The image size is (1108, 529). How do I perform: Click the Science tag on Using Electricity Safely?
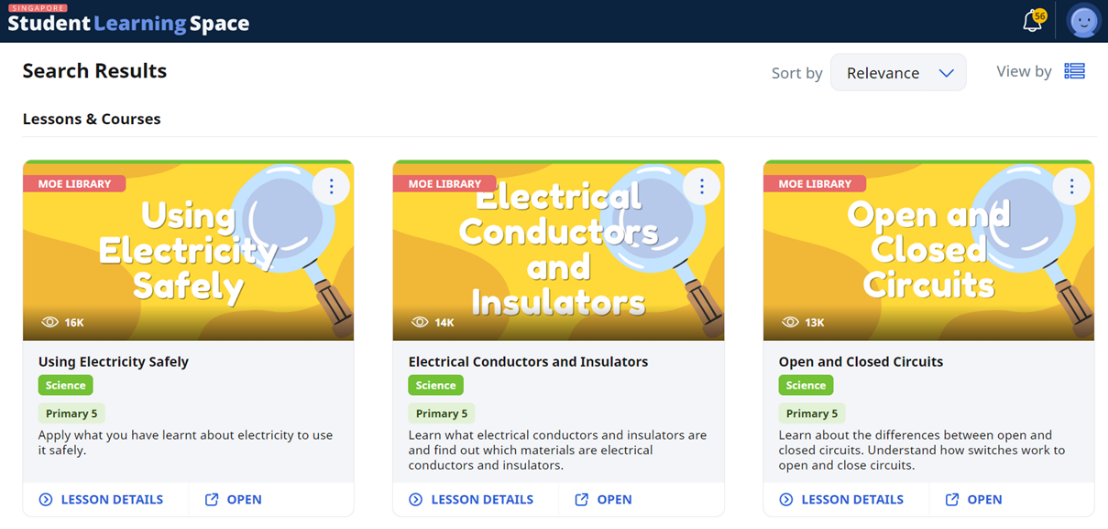coord(66,385)
